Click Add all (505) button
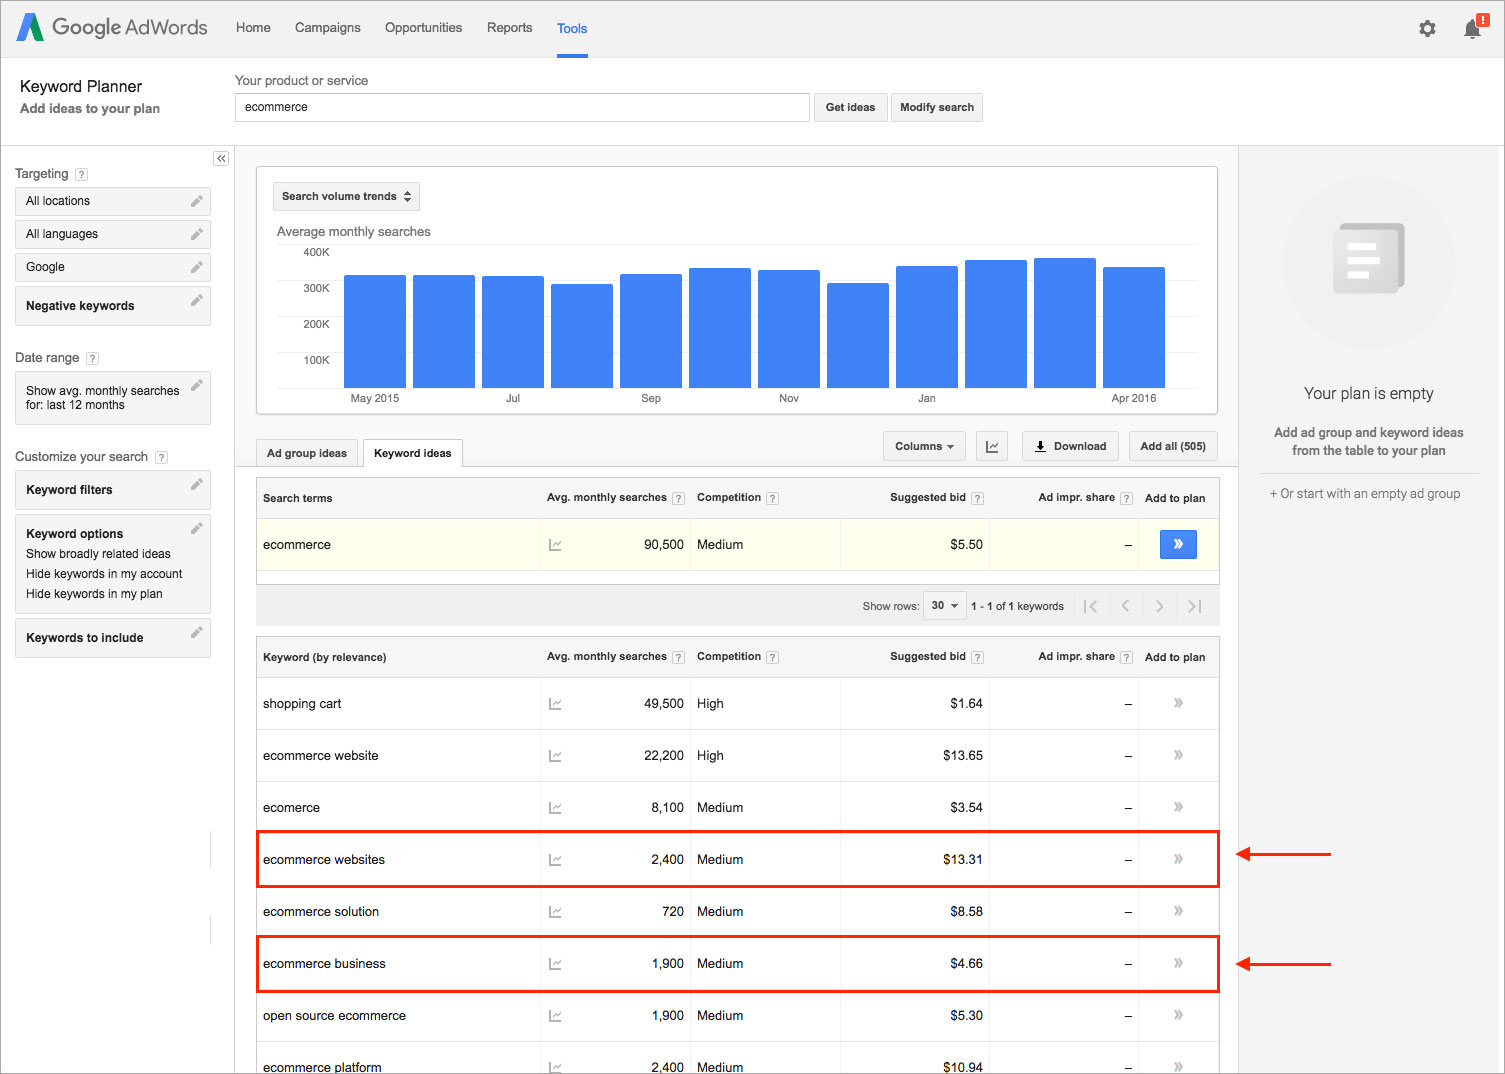This screenshot has height=1074, width=1505. click(1173, 446)
